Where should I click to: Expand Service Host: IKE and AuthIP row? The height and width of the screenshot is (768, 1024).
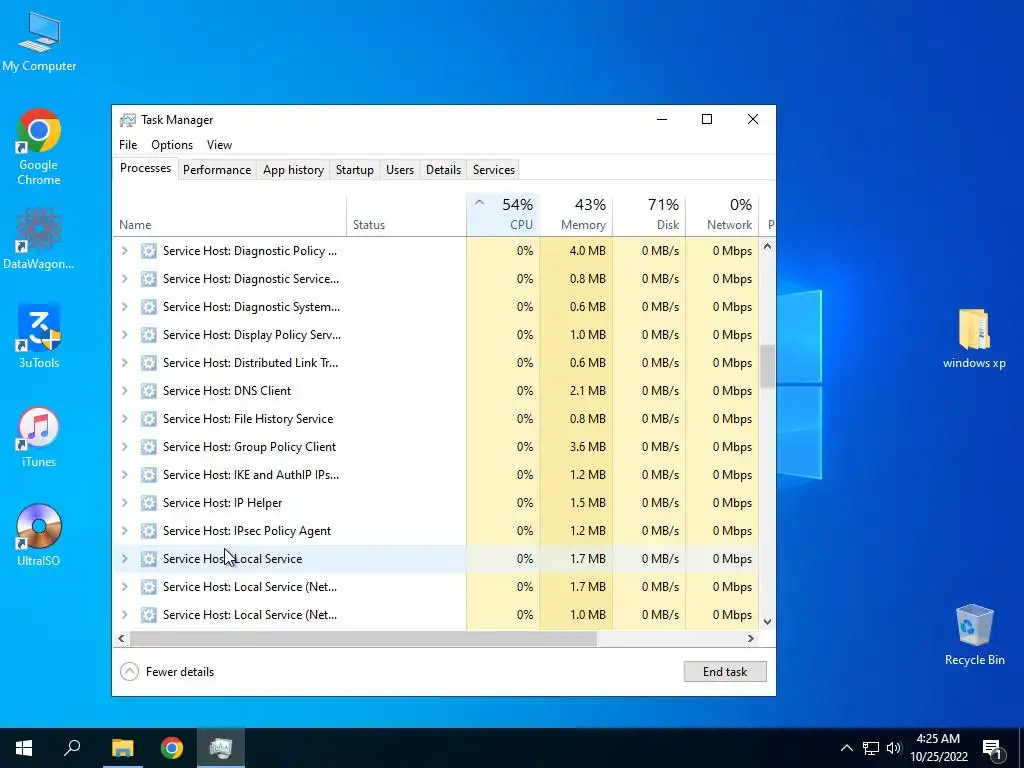coord(124,475)
